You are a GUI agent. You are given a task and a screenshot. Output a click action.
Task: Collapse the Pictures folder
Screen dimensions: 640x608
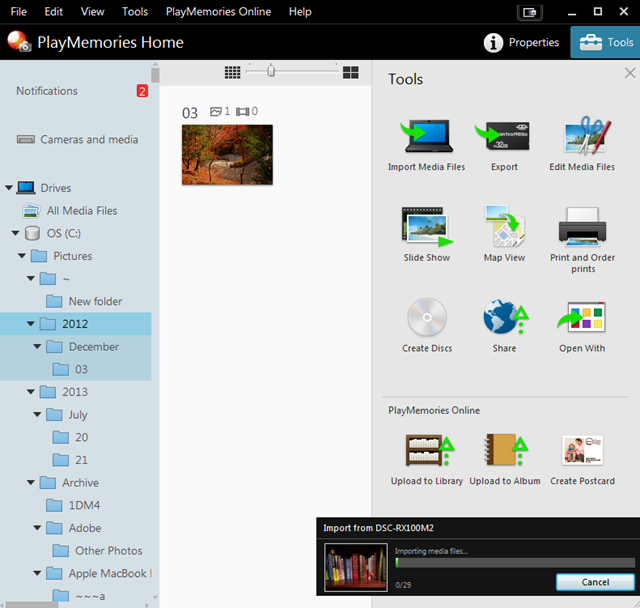(22, 256)
